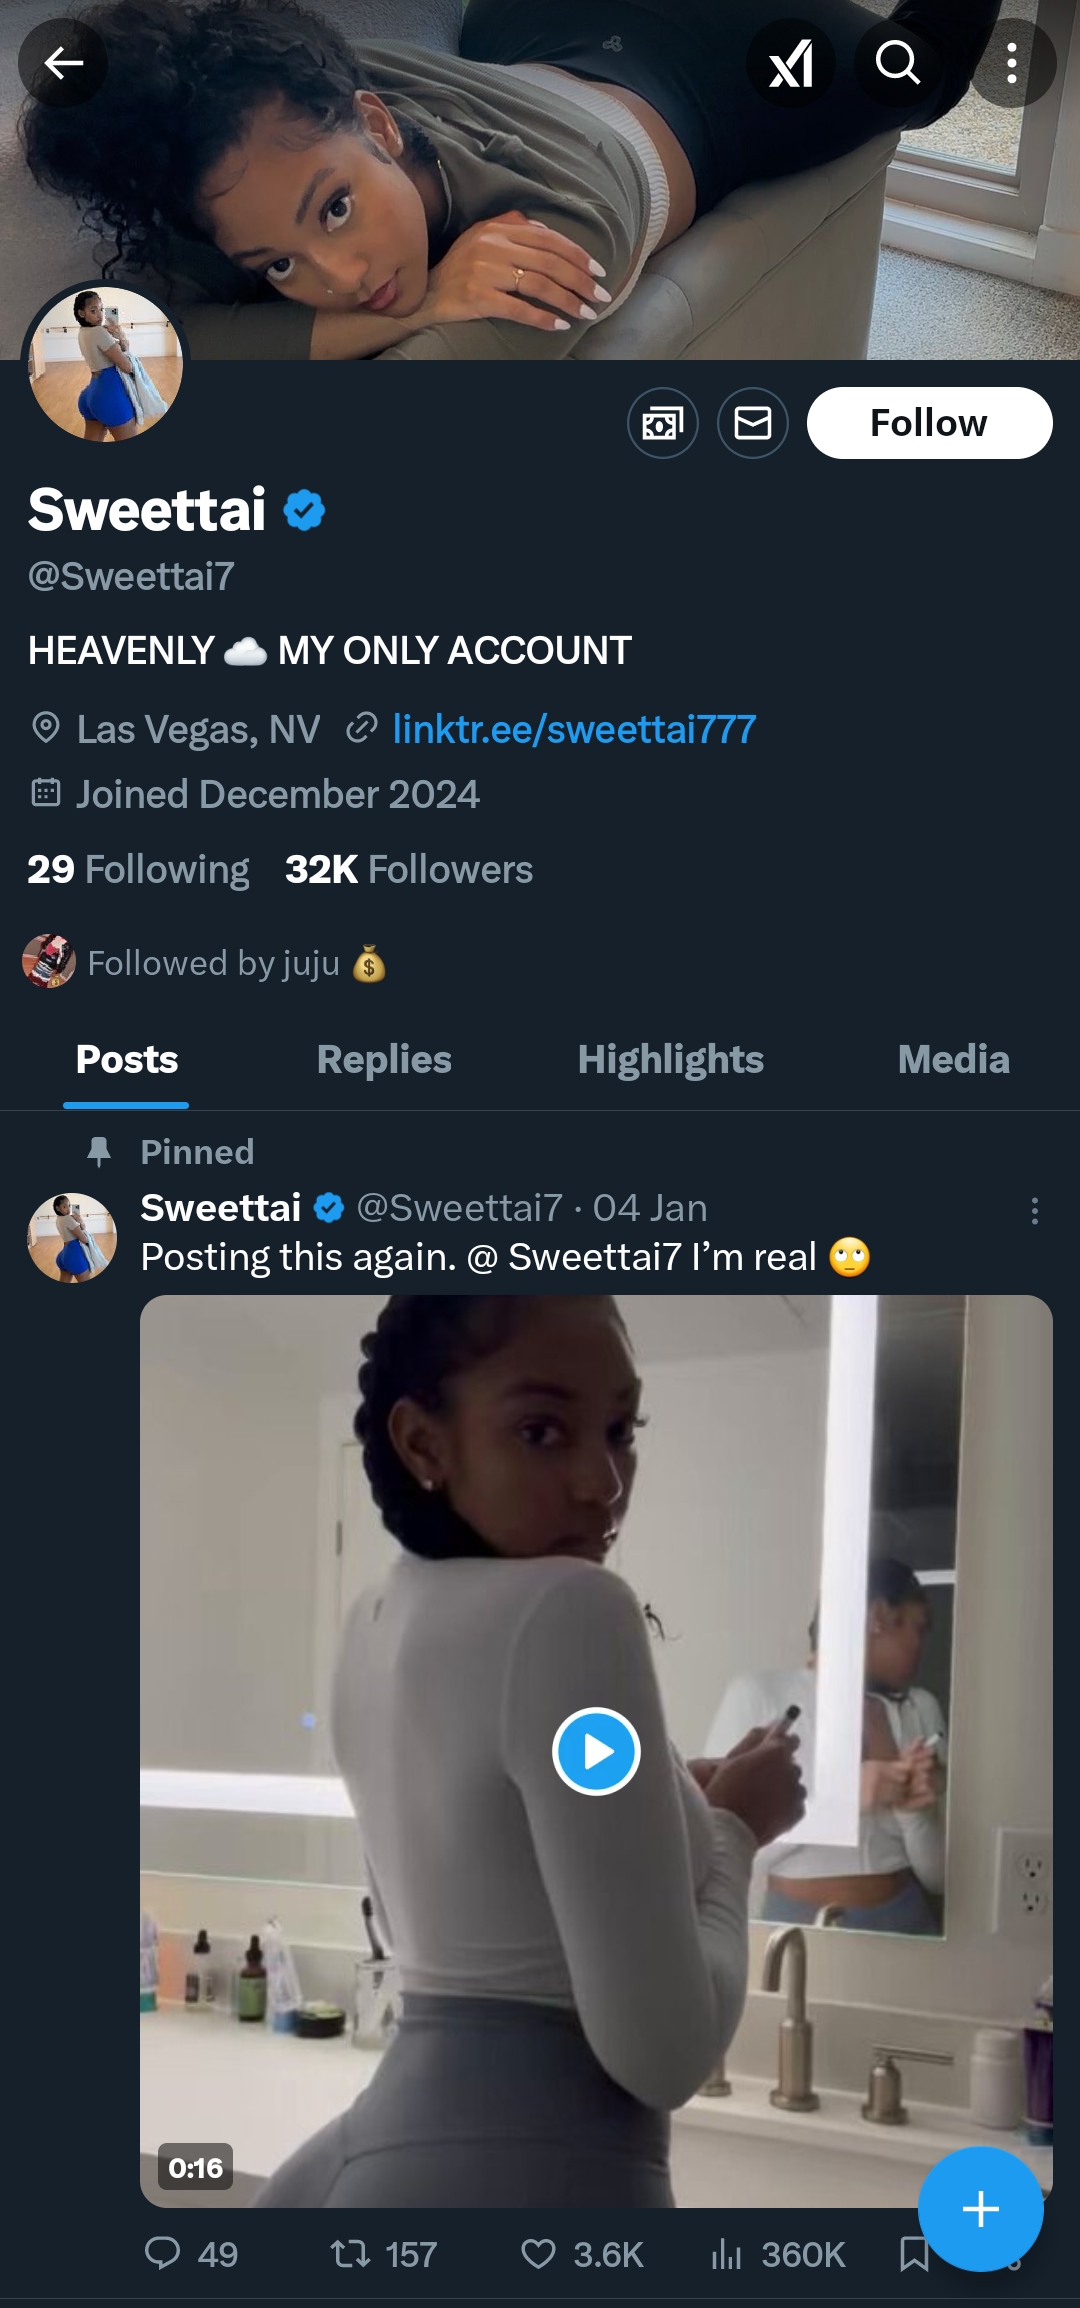Repost the pinned post
Viewport: 1080px width, 2308px height.
pyautogui.click(x=351, y=2253)
